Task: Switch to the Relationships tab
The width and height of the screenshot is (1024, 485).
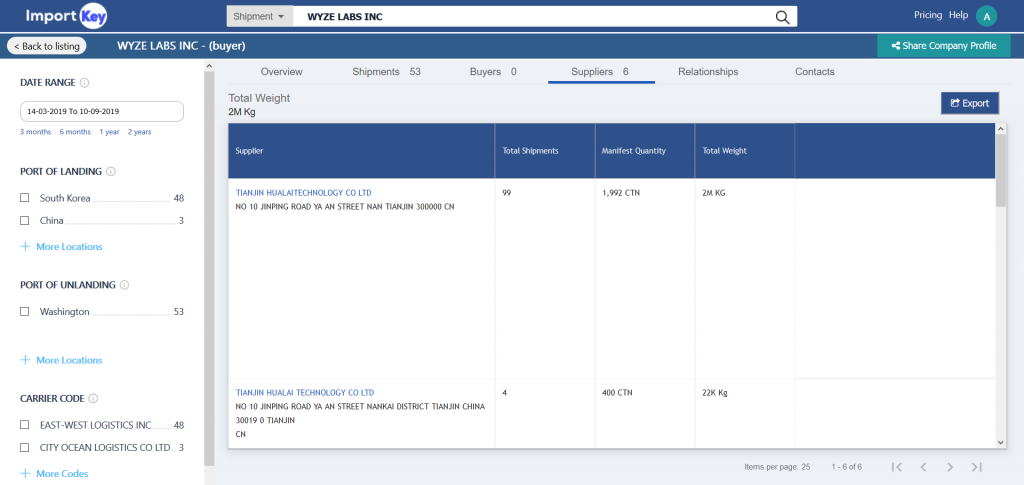Action: tap(708, 72)
